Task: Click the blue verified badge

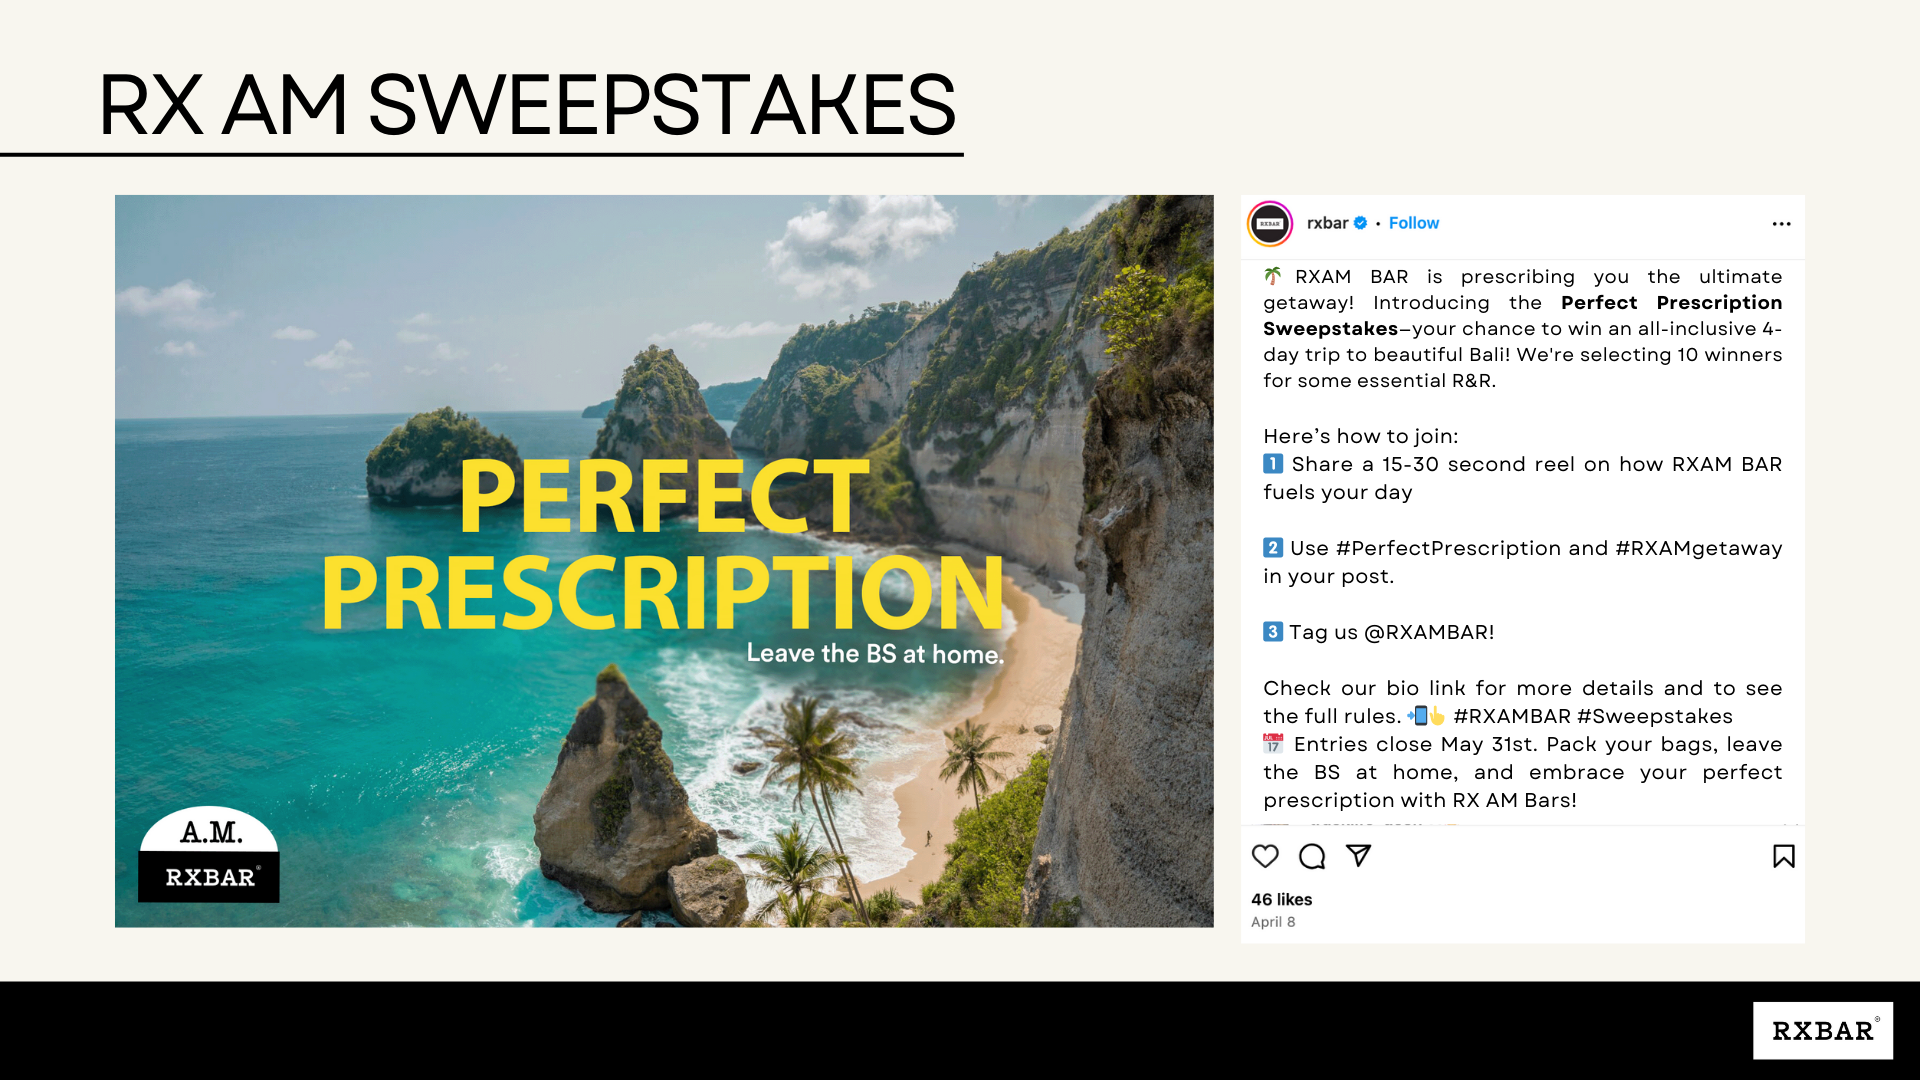Action: click(1361, 223)
